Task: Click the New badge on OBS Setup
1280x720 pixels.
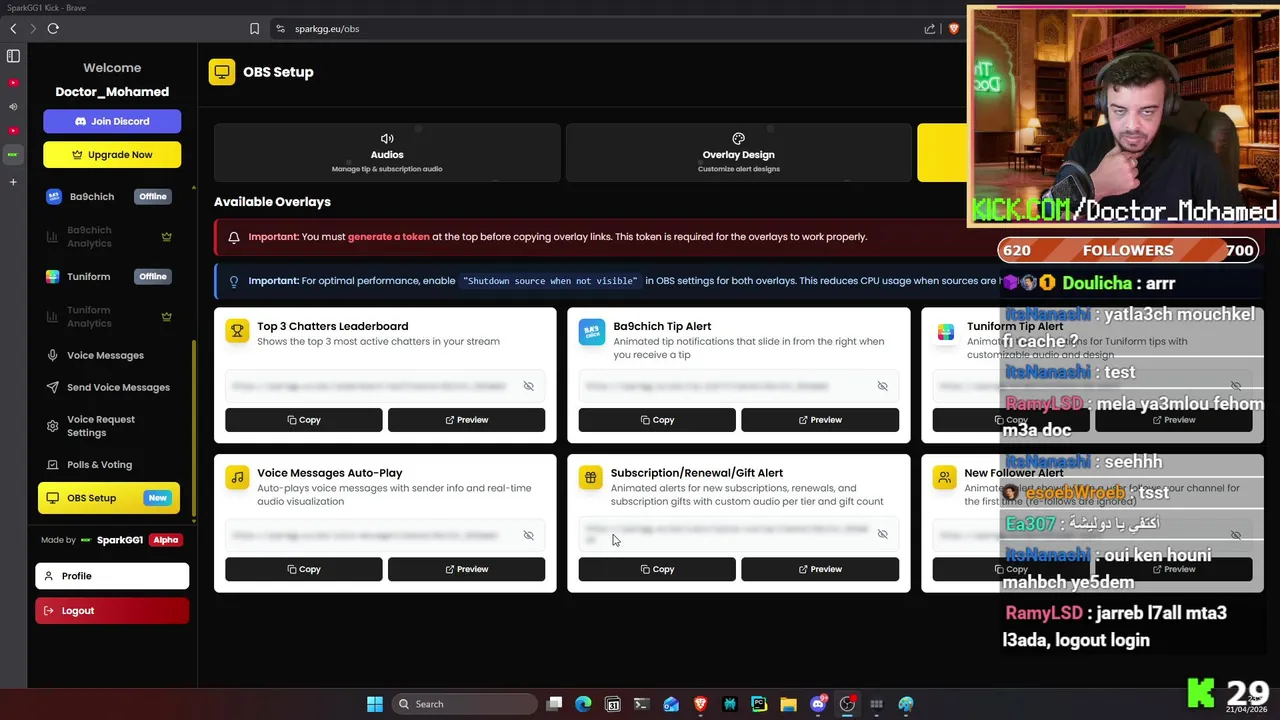Action: 158,498
